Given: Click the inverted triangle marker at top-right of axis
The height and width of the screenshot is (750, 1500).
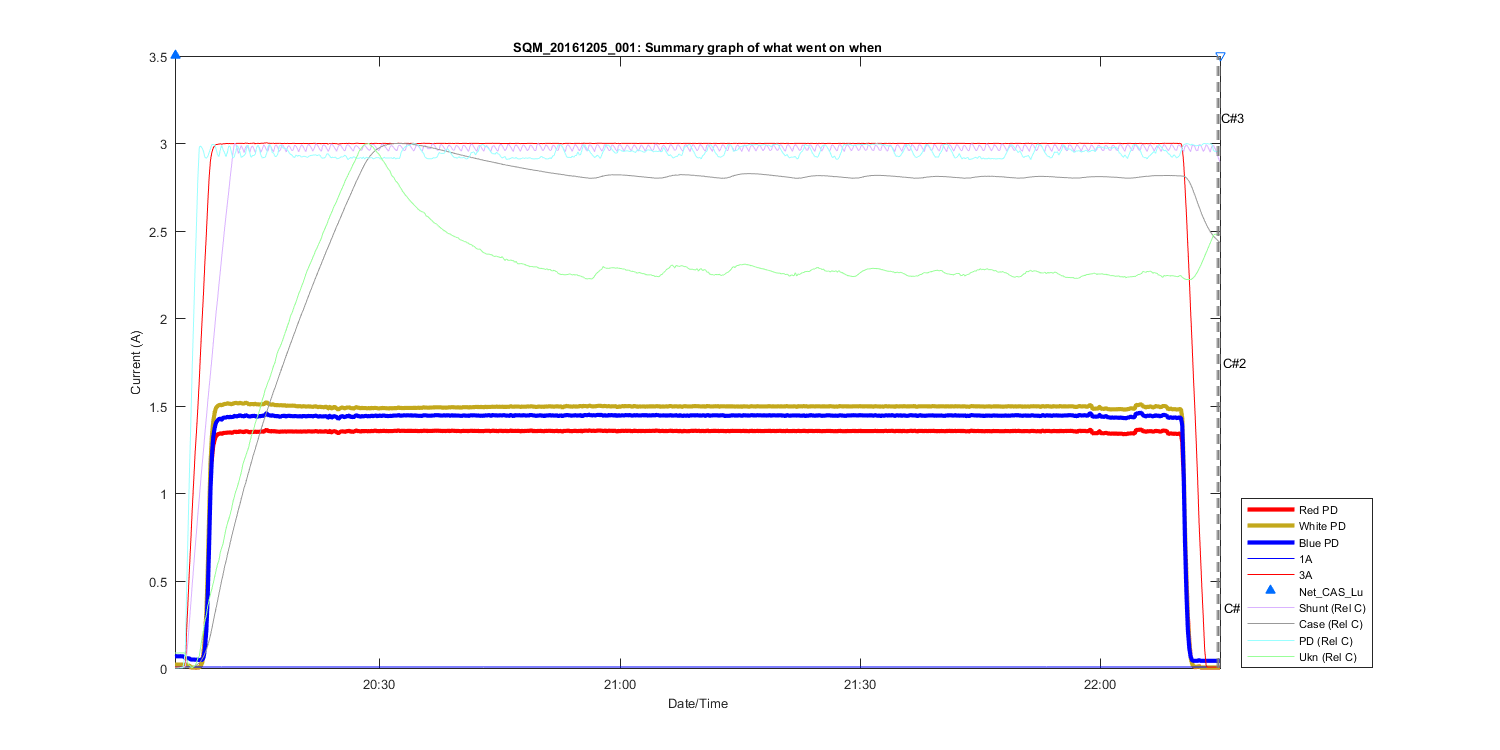Looking at the screenshot, I should pyautogui.click(x=1220, y=57).
